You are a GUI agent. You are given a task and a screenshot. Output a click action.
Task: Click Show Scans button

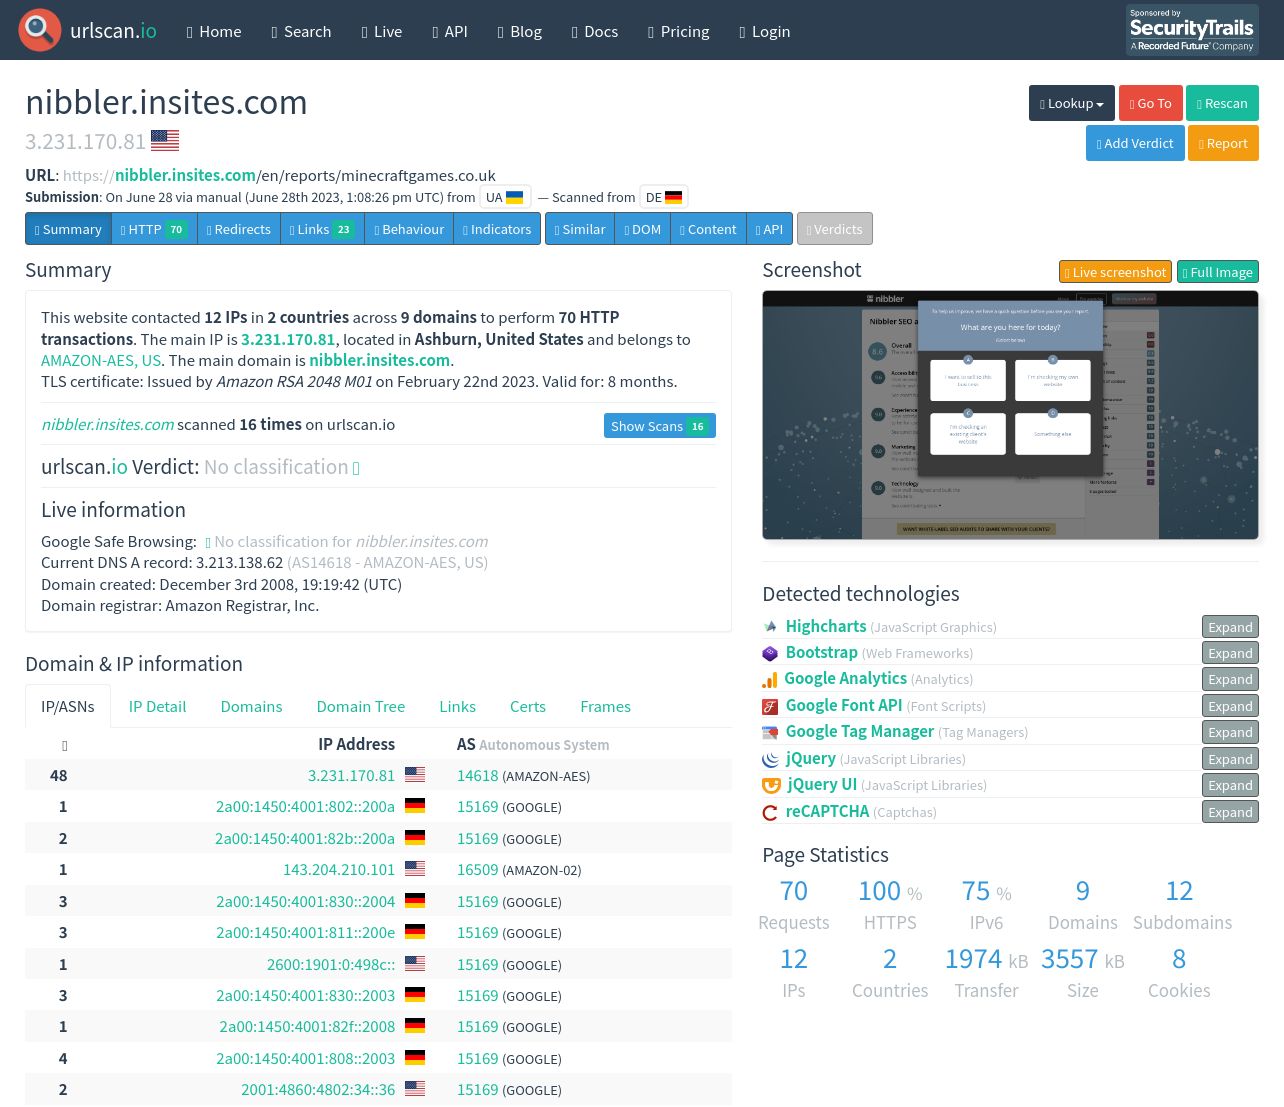[659, 426]
